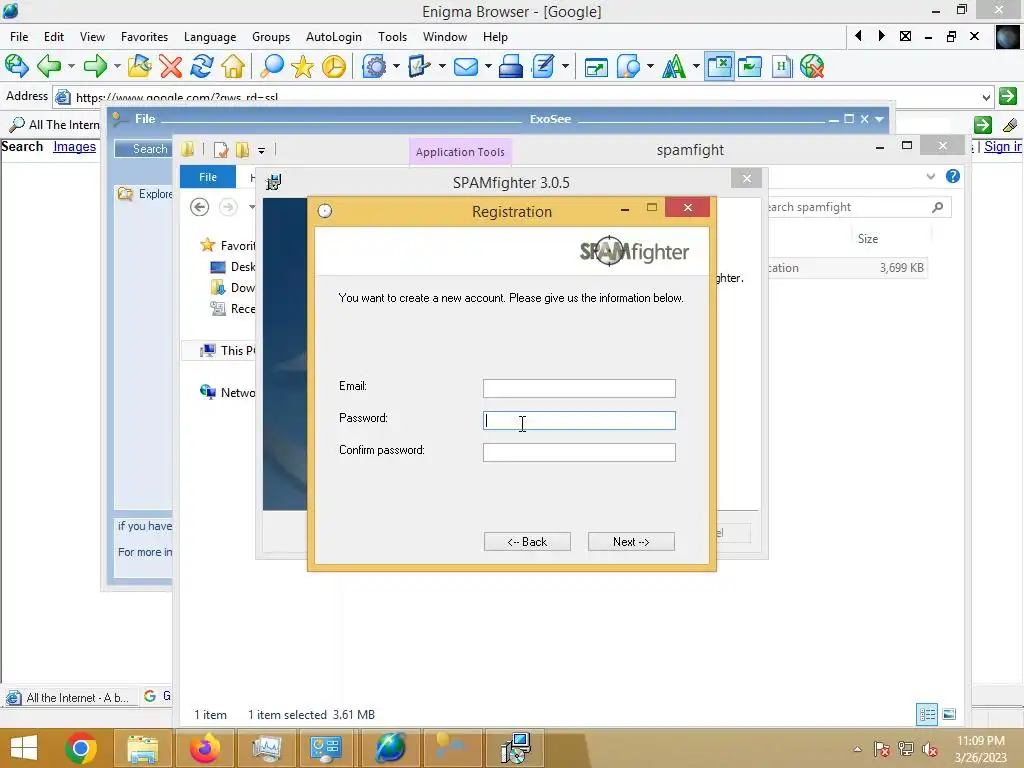Open the AutoLogin menu
1024x768 pixels.
click(x=334, y=37)
